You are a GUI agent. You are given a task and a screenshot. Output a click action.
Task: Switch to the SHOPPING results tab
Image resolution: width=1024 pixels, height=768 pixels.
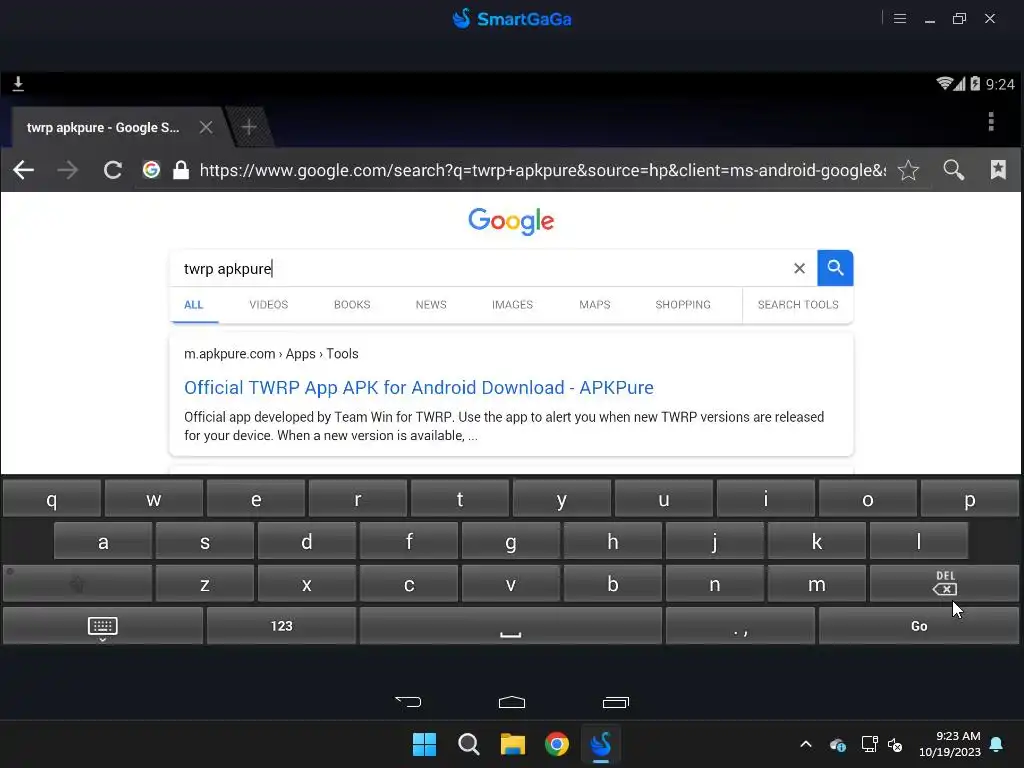pyautogui.click(x=682, y=305)
